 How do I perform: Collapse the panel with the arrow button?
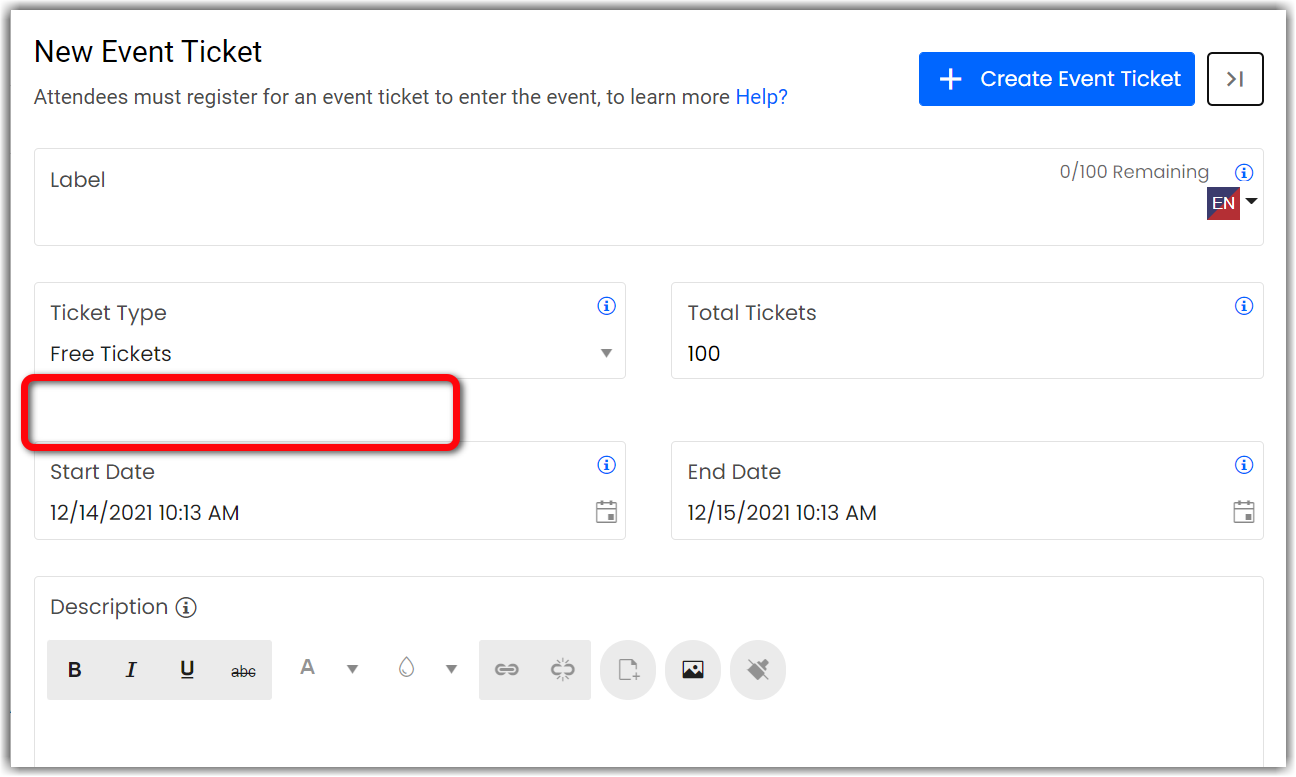[x=1235, y=79]
